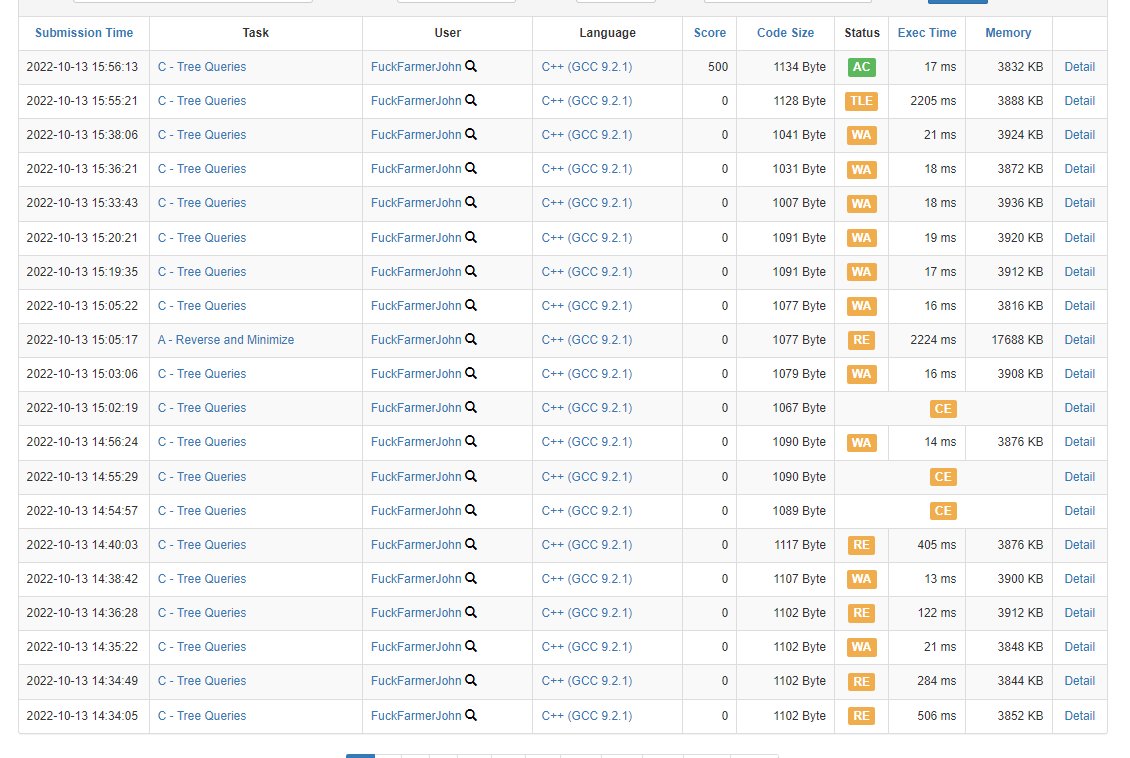This screenshot has width=1130, height=758.
Task: Open Detail of 15:02:19 CE submission
Action: coord(1080,408)
